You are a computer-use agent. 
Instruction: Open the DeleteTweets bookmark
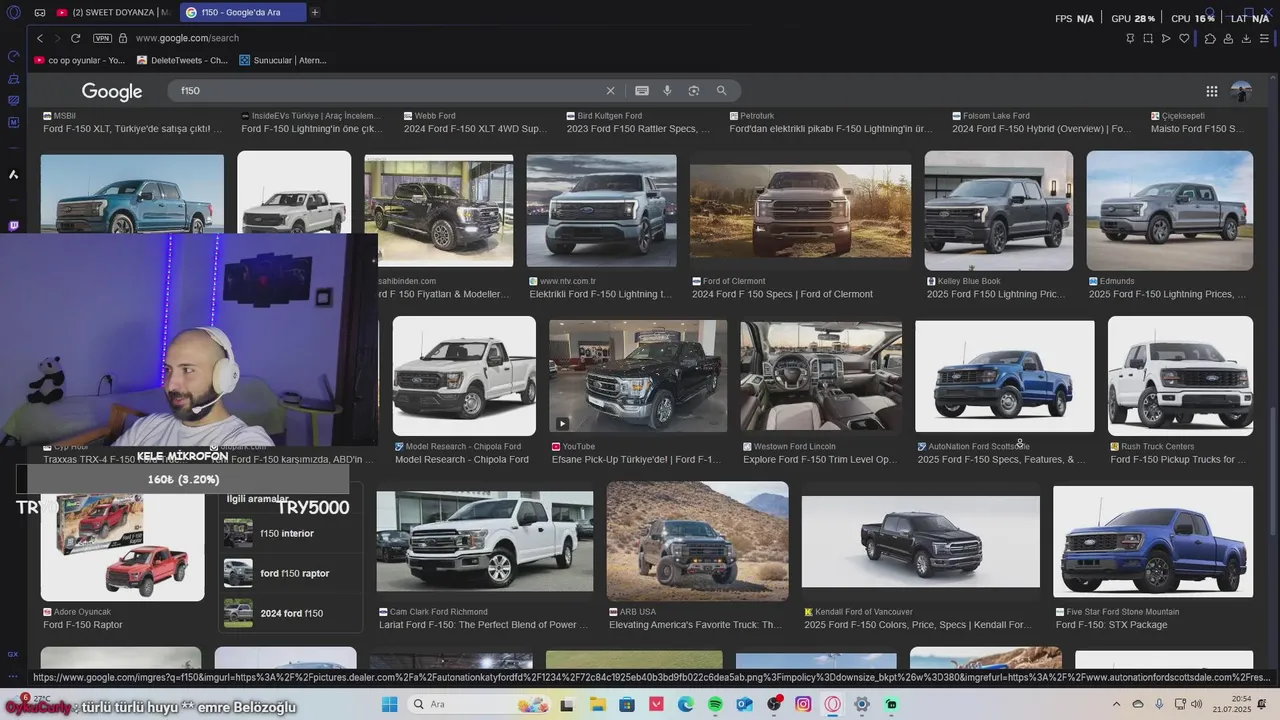click(x=183, y=60)
